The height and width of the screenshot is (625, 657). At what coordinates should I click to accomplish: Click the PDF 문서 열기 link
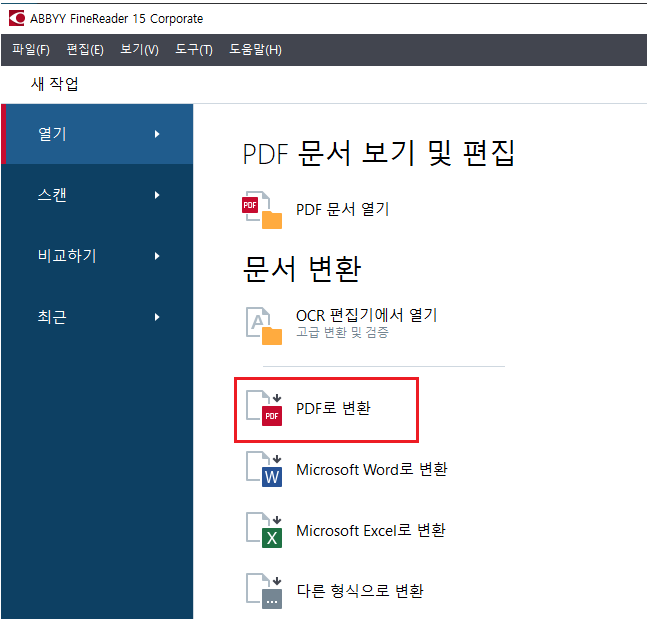click(343, 209)
